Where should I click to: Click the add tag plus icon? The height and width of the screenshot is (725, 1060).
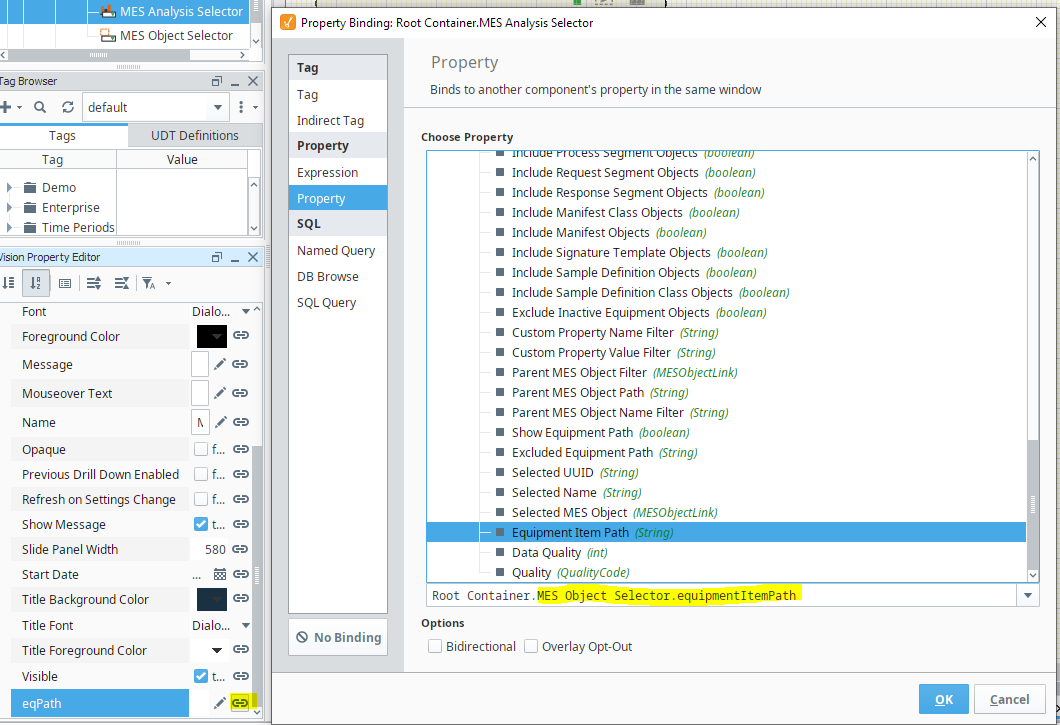pyautogui.click(x=7, y=107)
